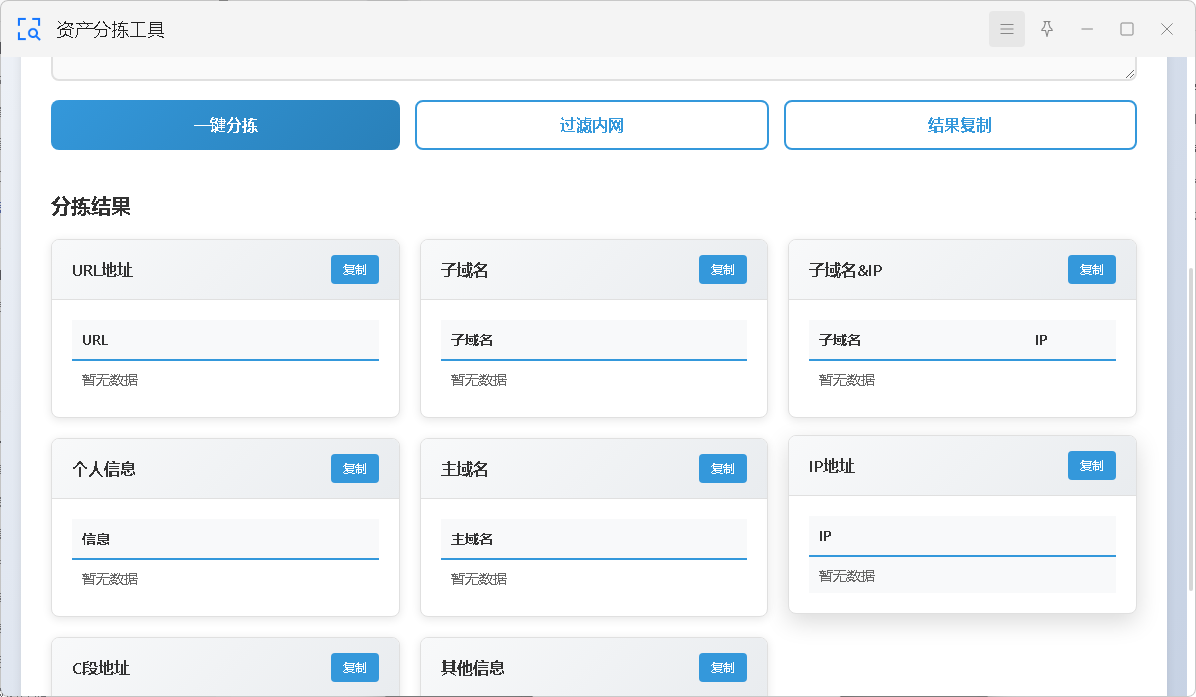Pin the window with the pushpin icon
The image size is (1196, 697).
tap(1047, 29)
